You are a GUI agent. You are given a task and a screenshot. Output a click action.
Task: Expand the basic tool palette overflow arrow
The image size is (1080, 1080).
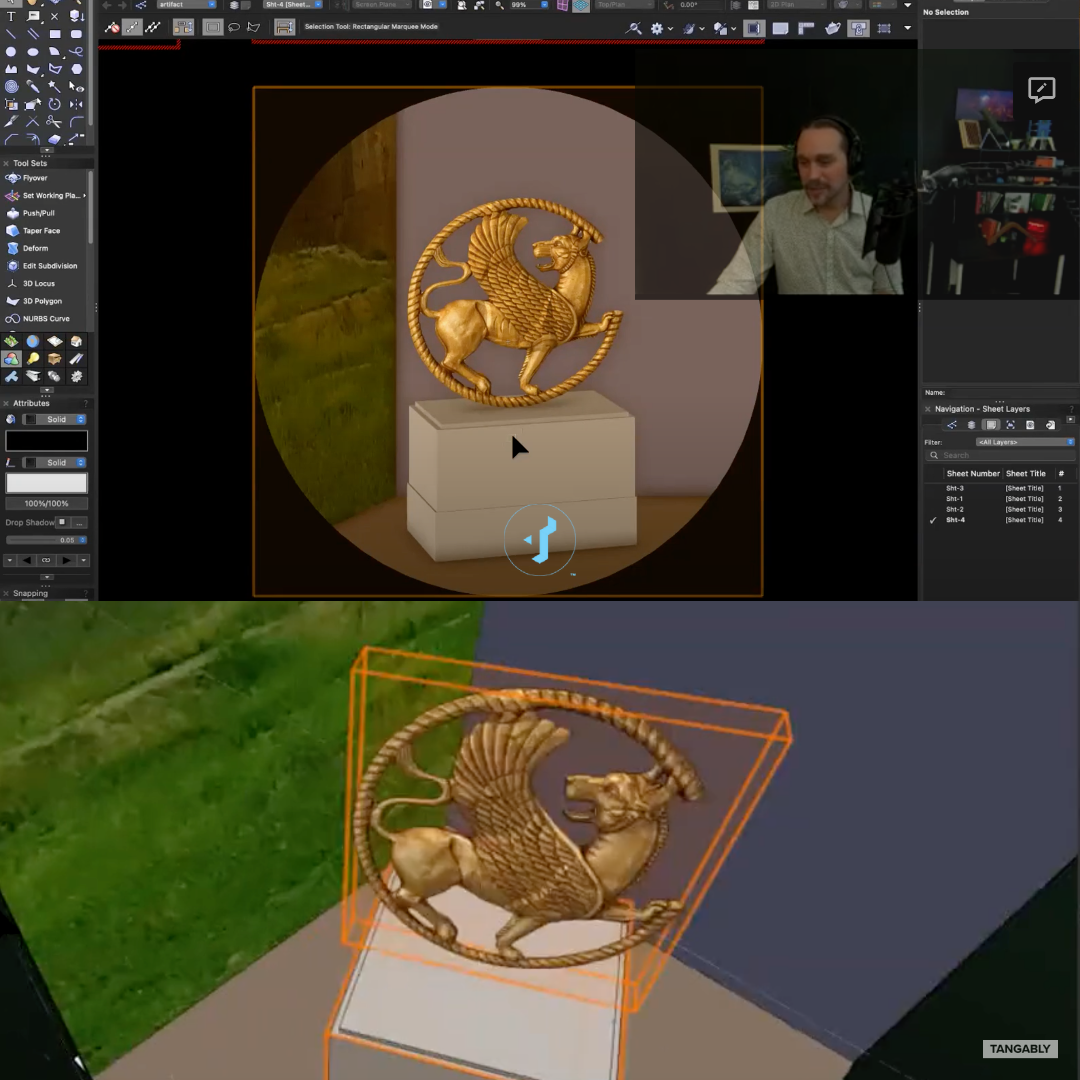(x=46, y=149)
